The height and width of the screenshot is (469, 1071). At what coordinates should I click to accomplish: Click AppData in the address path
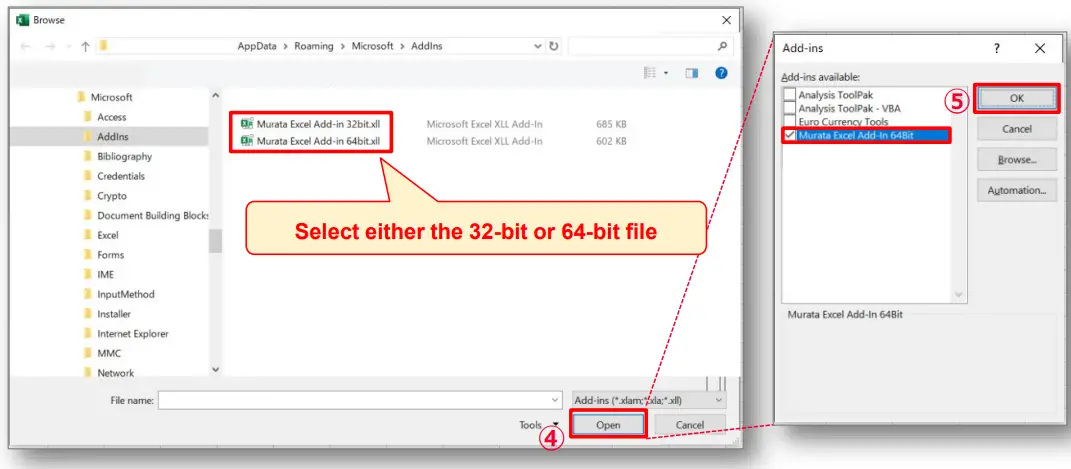click(x=257, y=46)
